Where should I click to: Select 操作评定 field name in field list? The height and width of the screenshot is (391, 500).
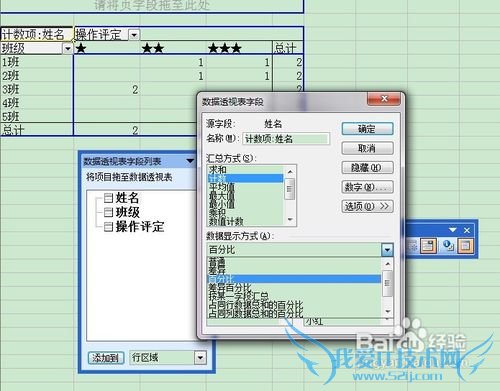pyautogui.click(x=140, y=227)
